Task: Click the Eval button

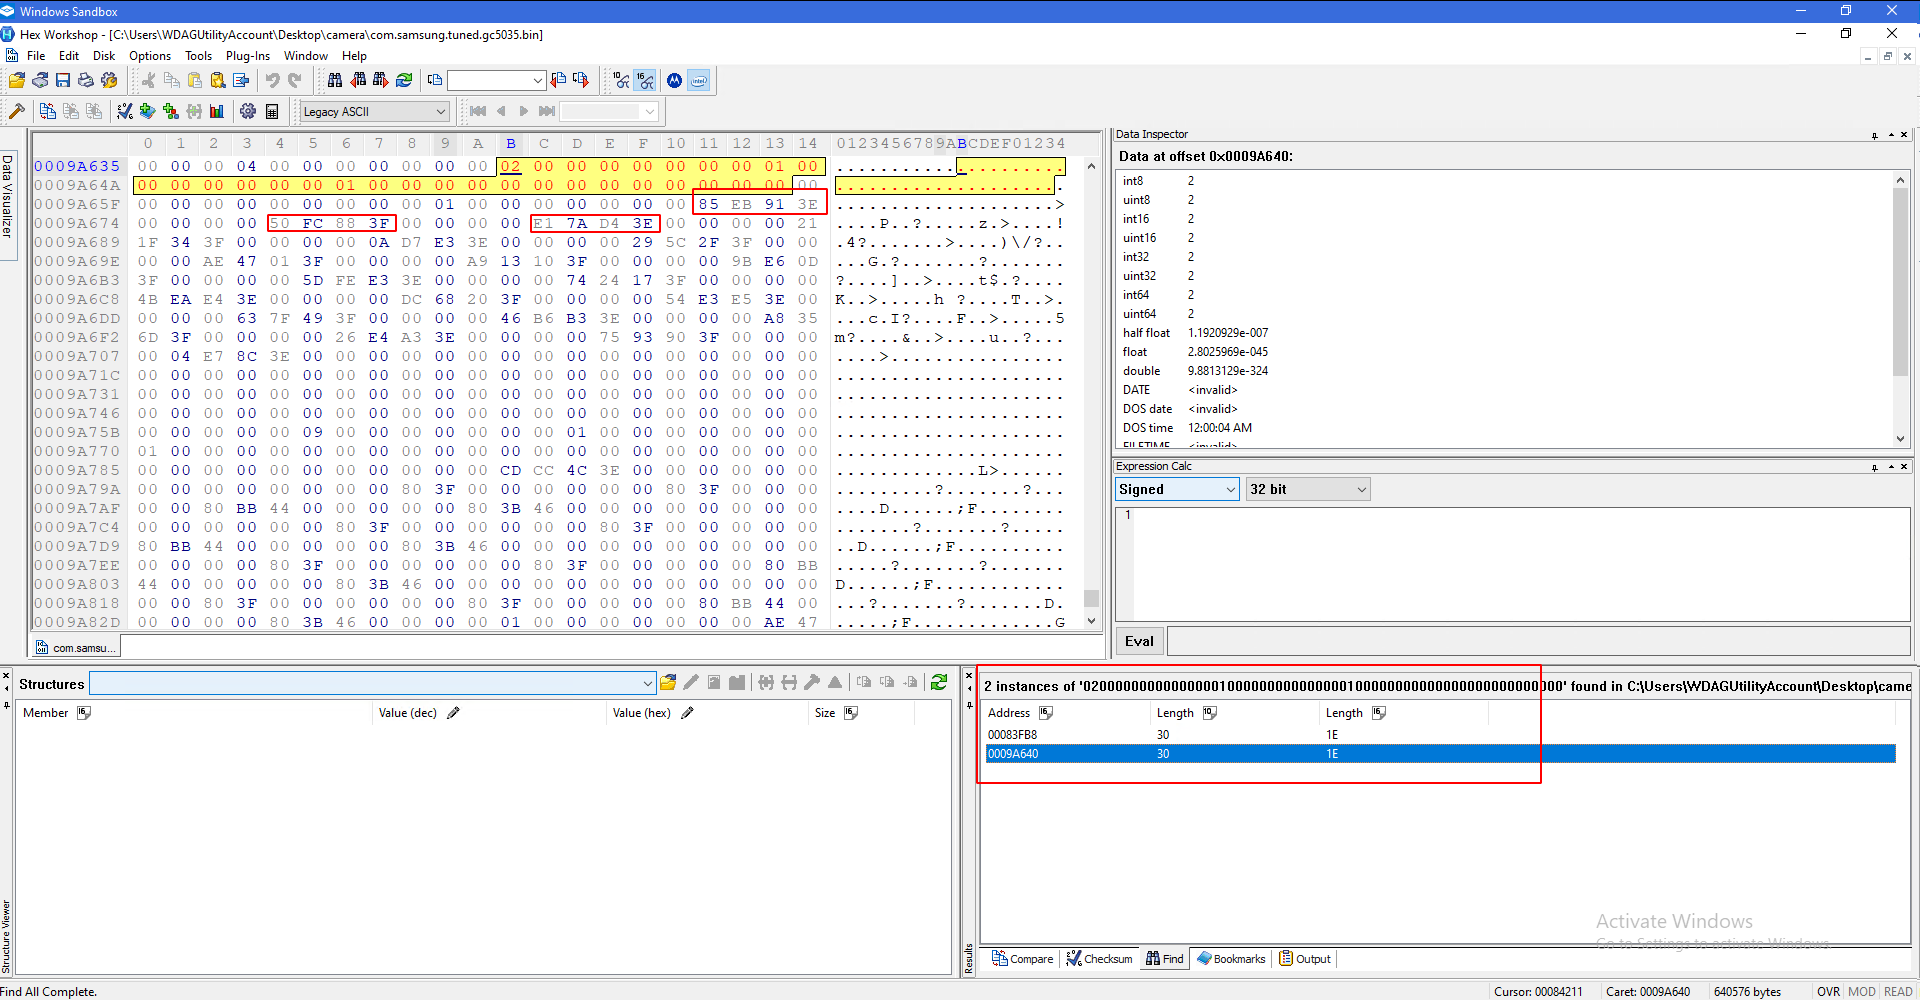Action: [1139, 641]
